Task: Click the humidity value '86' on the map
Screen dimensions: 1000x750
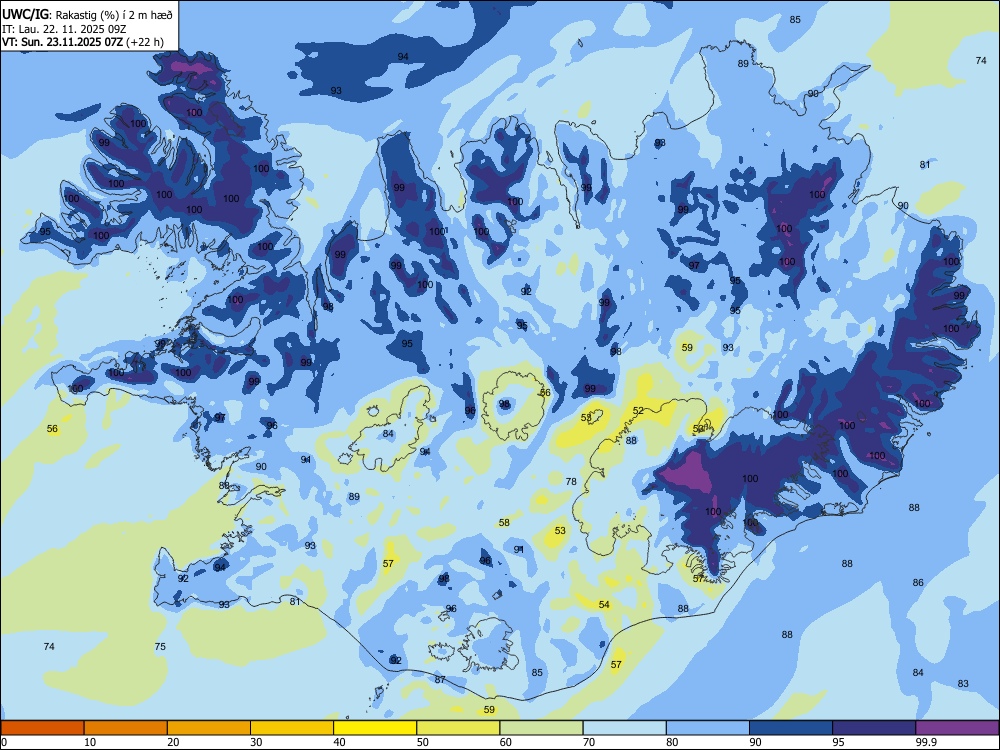Action: [918, 582]
